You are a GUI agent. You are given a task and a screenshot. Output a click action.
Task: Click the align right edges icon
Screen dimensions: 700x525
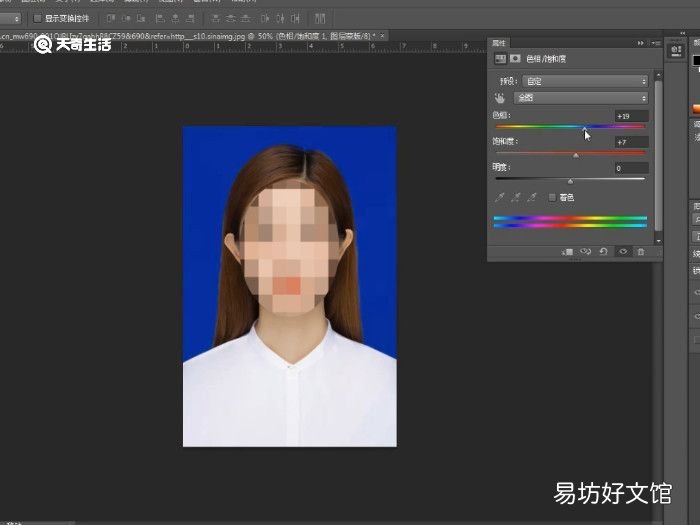(190, 18)
